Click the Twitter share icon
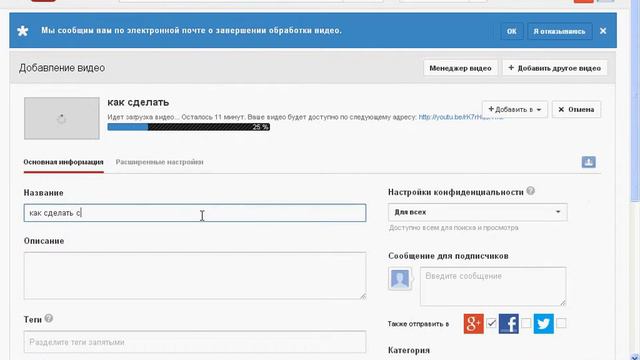Image resolution: width=640 pixels, height=360 pixels. [544, 324]
